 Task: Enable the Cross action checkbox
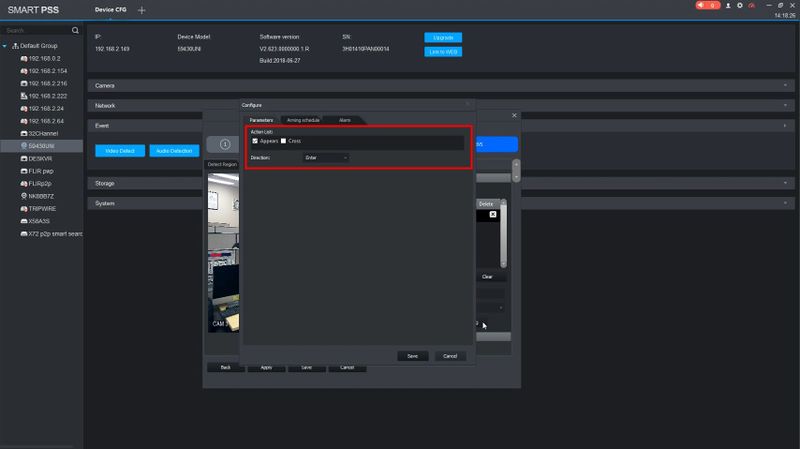pos(283,141)
